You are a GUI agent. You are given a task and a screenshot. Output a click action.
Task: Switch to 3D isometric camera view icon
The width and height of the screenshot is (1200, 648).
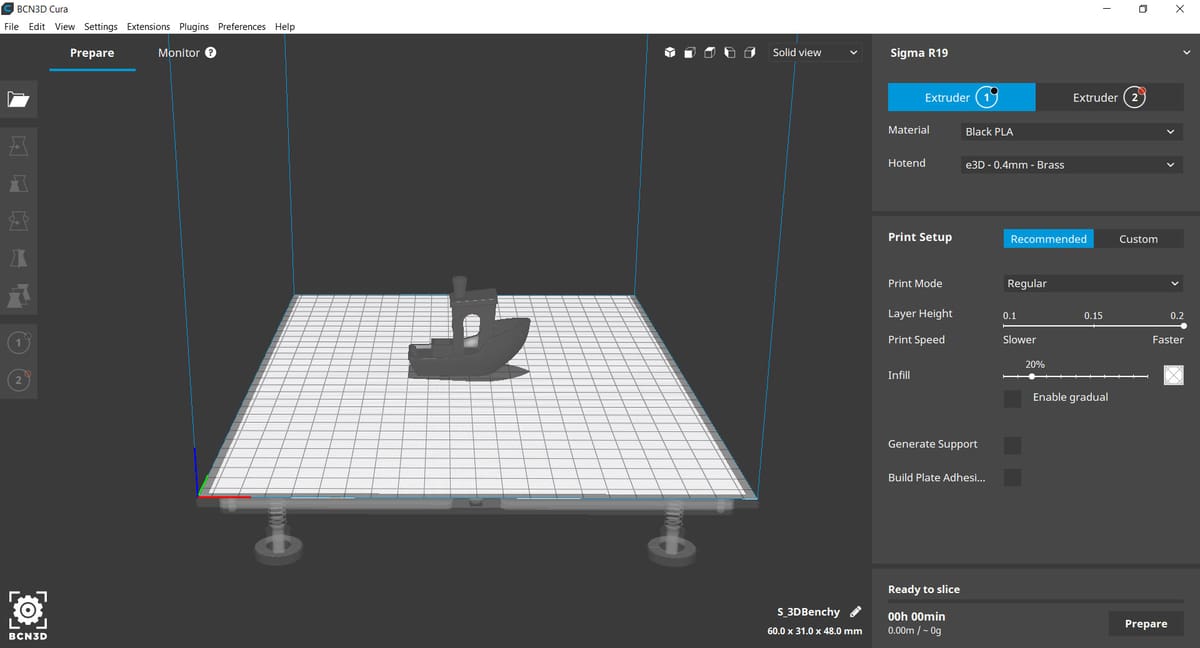click(670, 53)
